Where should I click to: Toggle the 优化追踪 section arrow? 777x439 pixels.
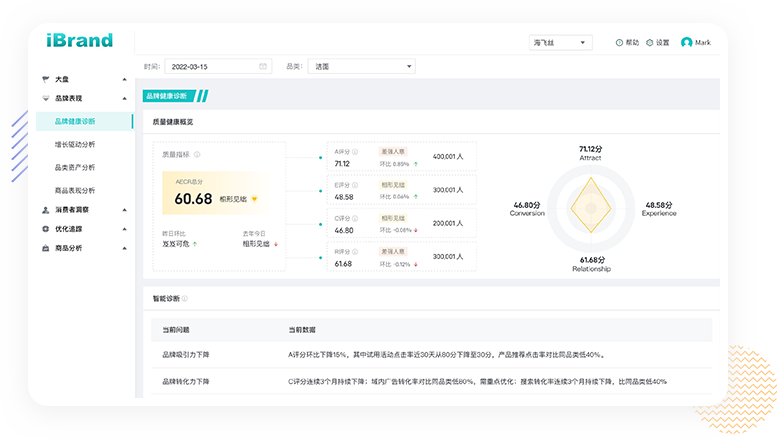(124, 229)
